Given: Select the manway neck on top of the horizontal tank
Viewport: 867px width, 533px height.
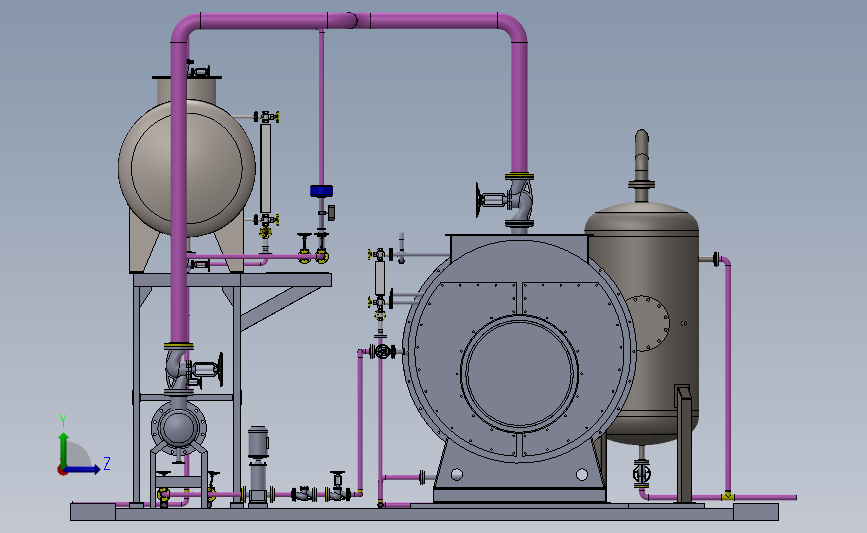Looking at the screenshot, I should click(187, 88).
